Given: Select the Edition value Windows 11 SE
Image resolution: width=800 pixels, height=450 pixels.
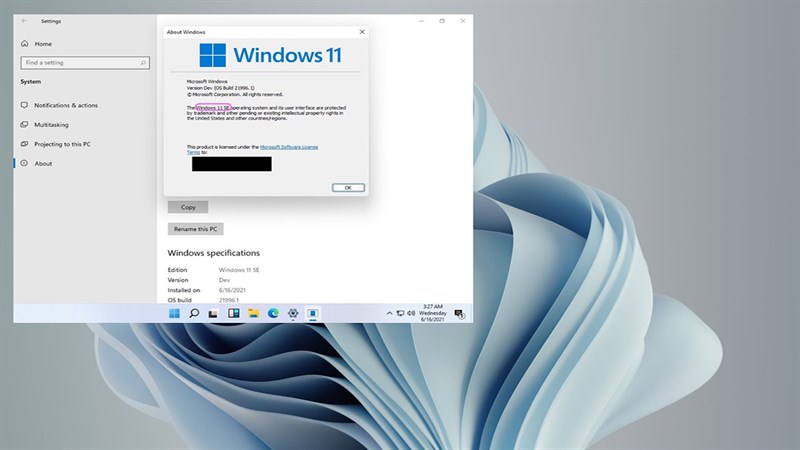Looking at the screenshot, I should (239, 270).
